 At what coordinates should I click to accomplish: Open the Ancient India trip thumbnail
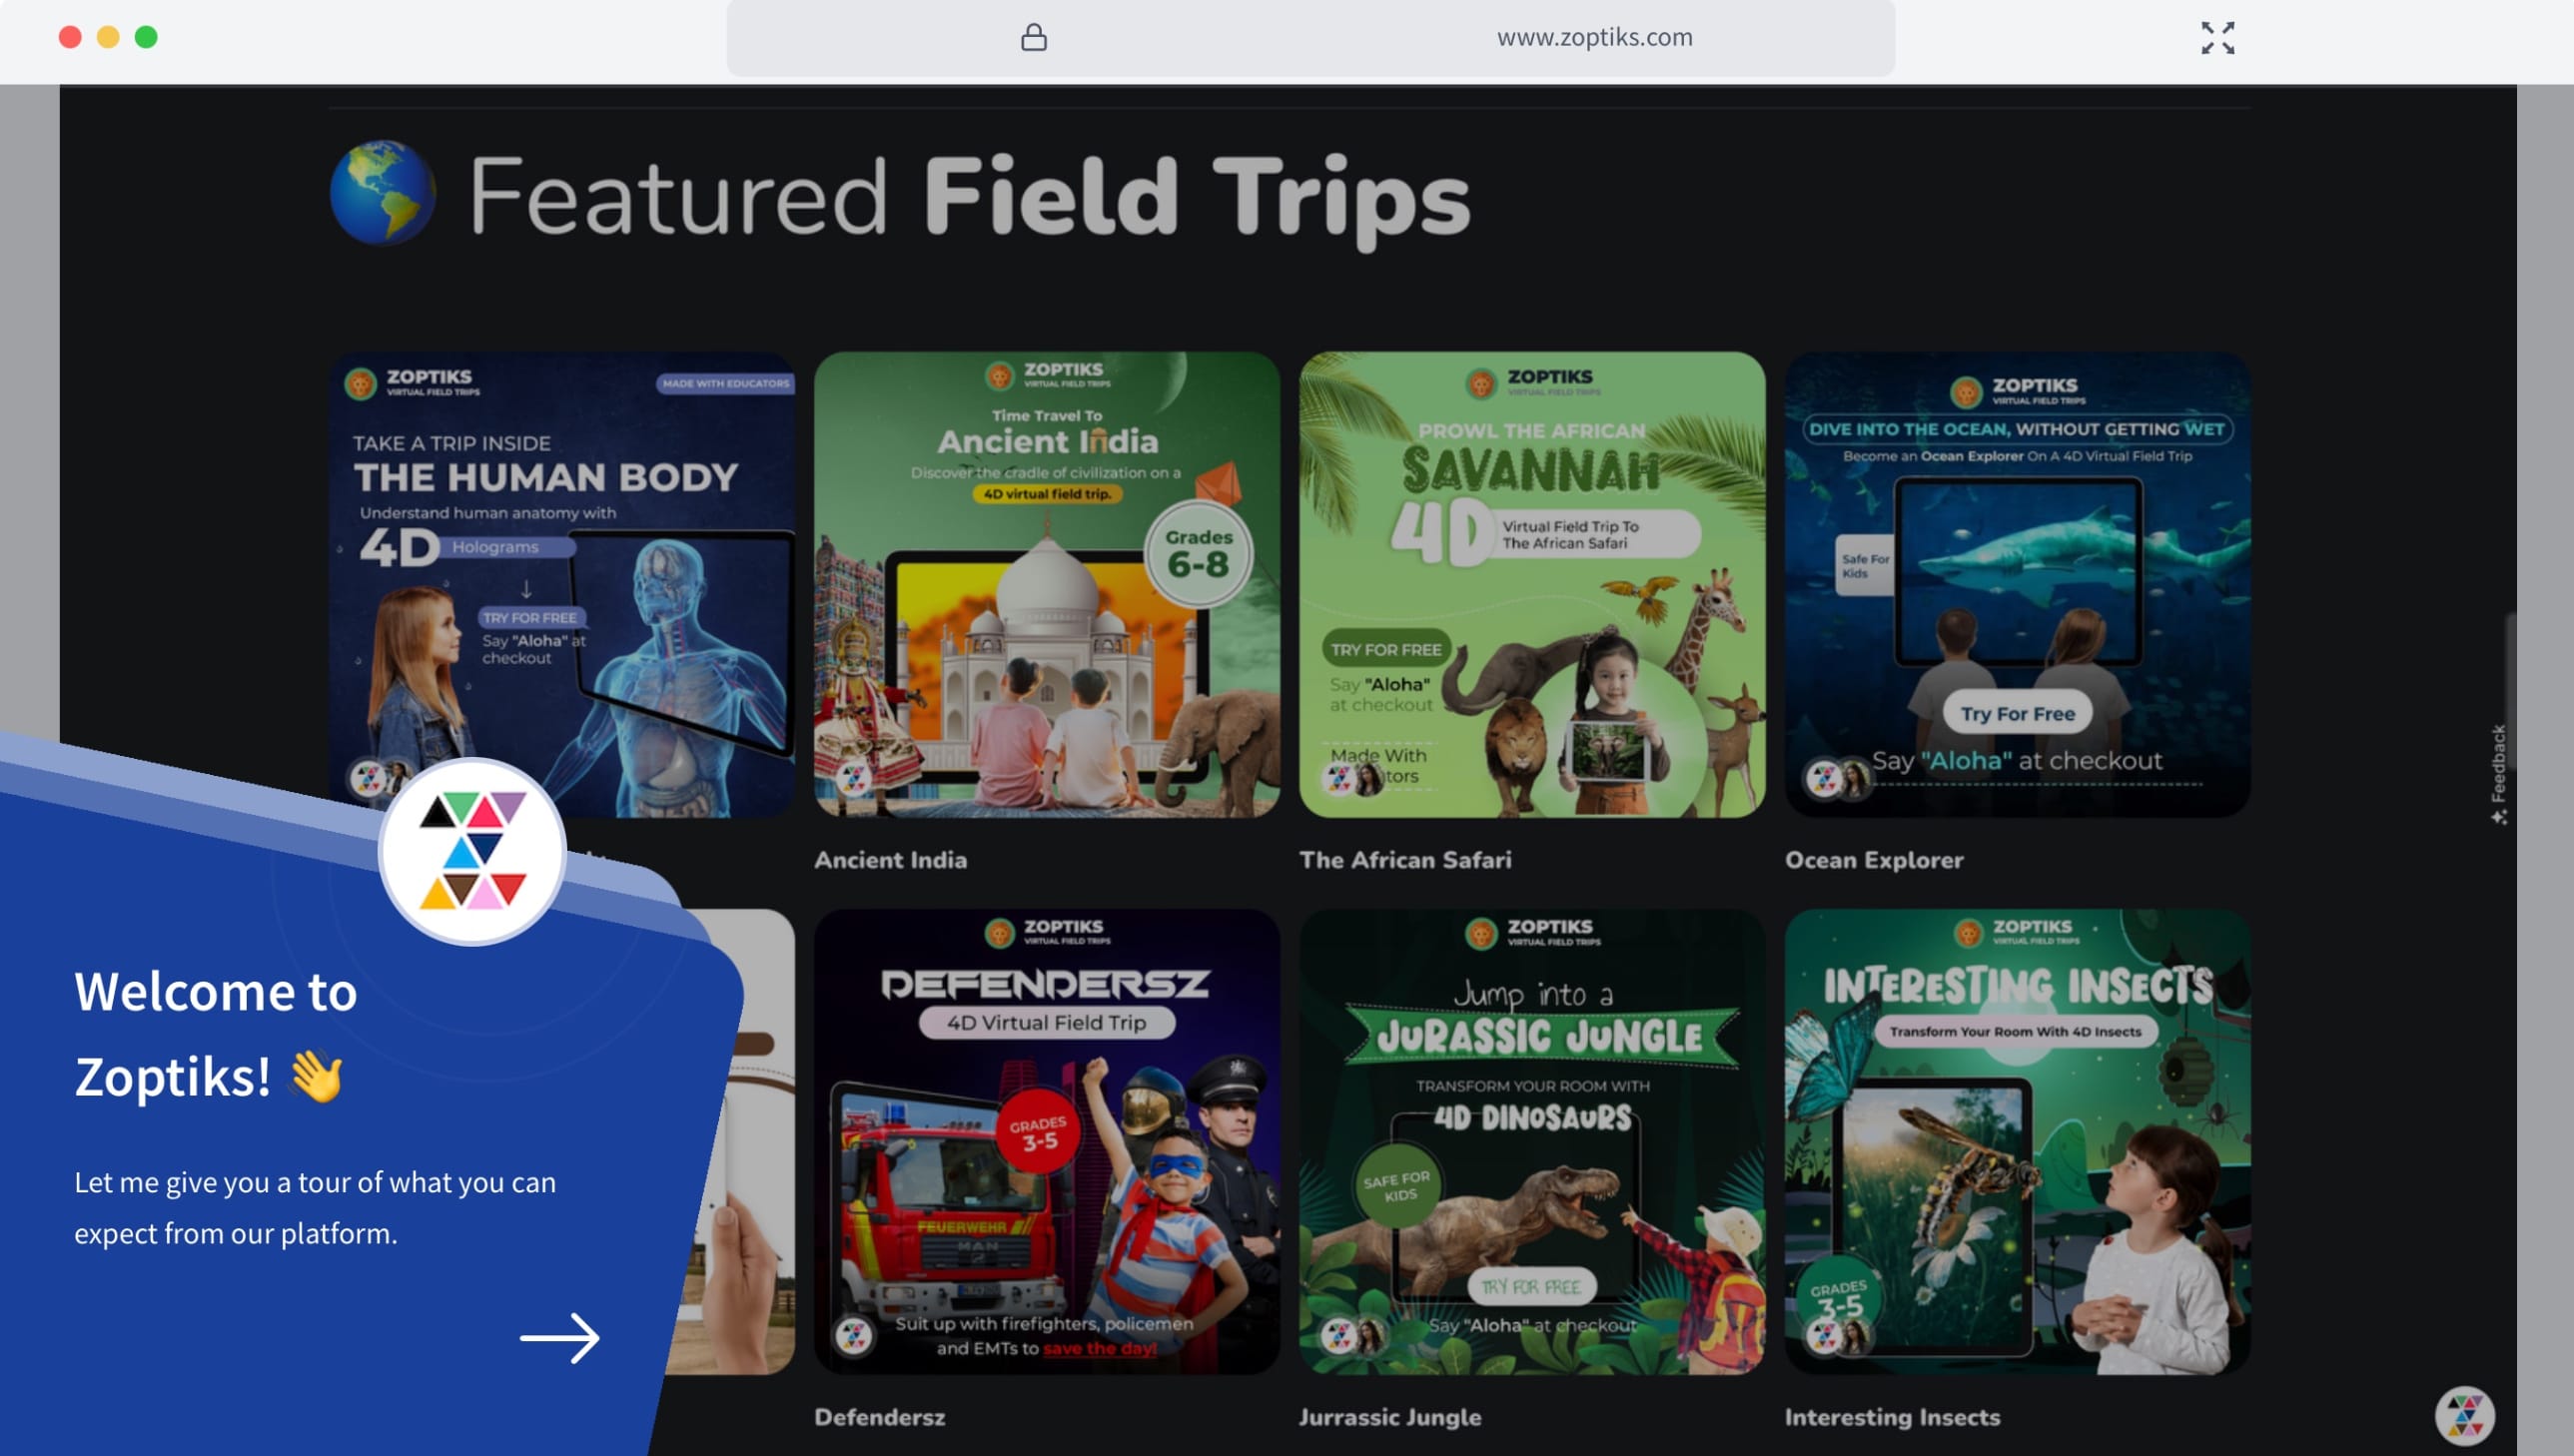click(1047, 584)
